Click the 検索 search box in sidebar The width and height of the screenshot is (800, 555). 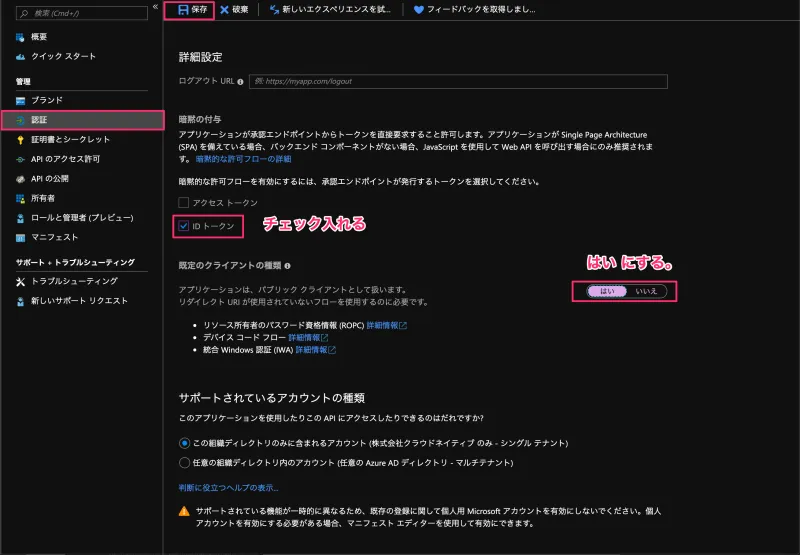[x=82, y=13]
